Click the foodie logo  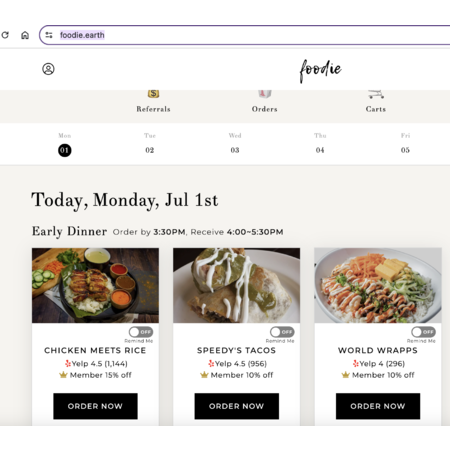320,70
